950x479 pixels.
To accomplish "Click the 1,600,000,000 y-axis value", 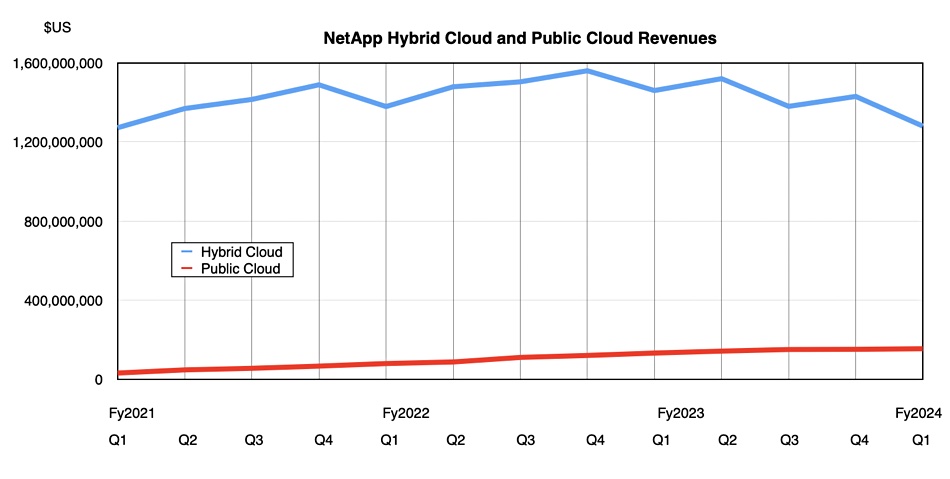I will [58, 63].
